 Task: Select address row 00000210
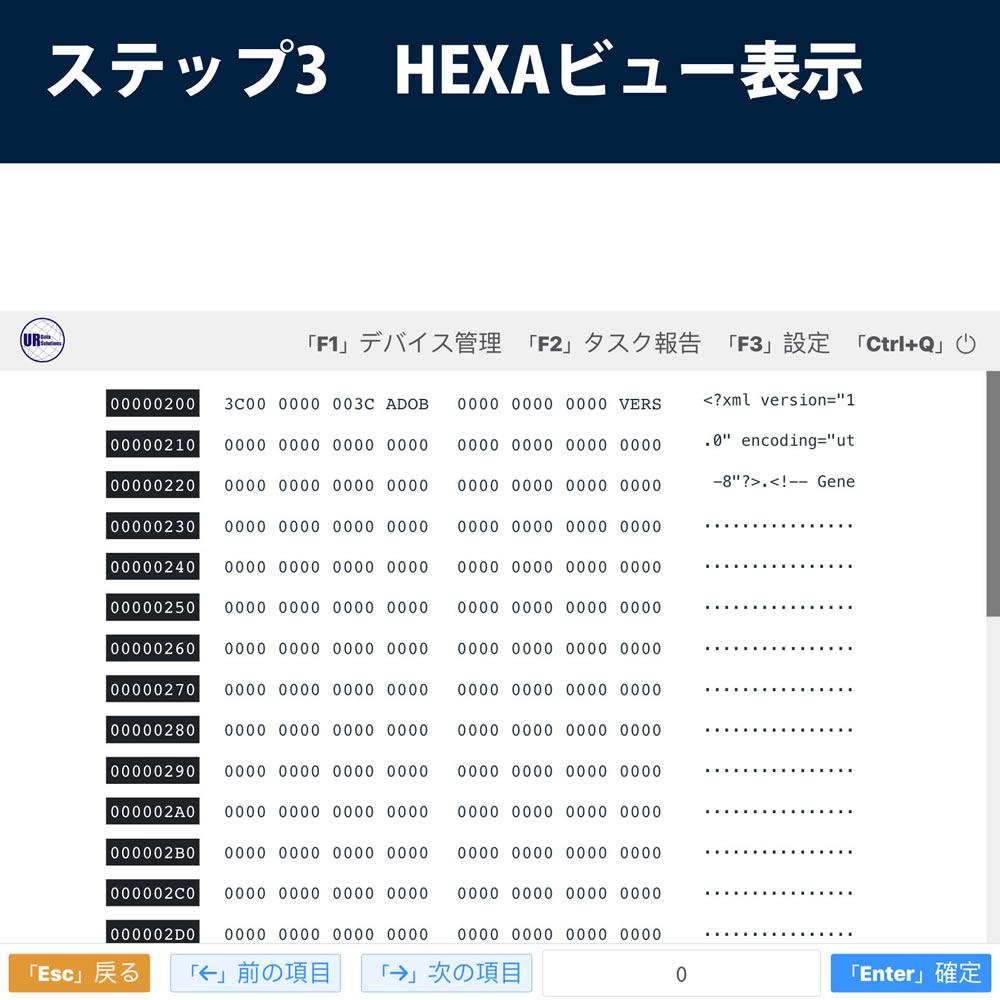(153, 445)
